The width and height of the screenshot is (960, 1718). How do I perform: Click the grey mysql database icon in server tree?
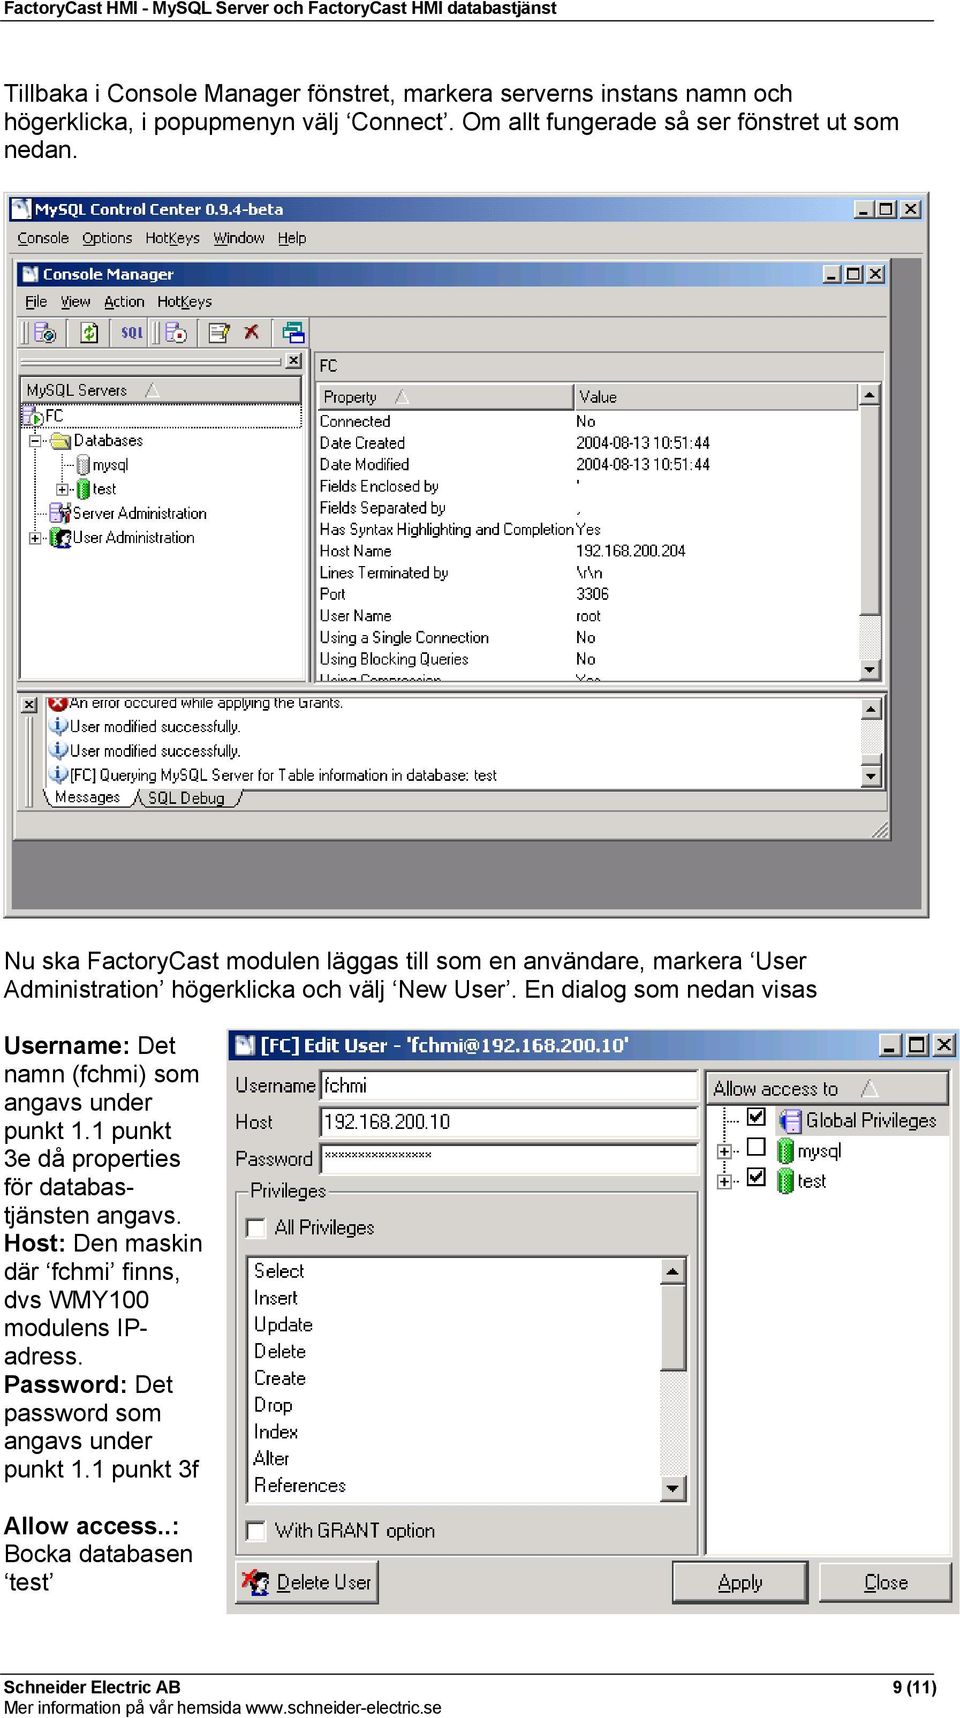tap(83, 465)
